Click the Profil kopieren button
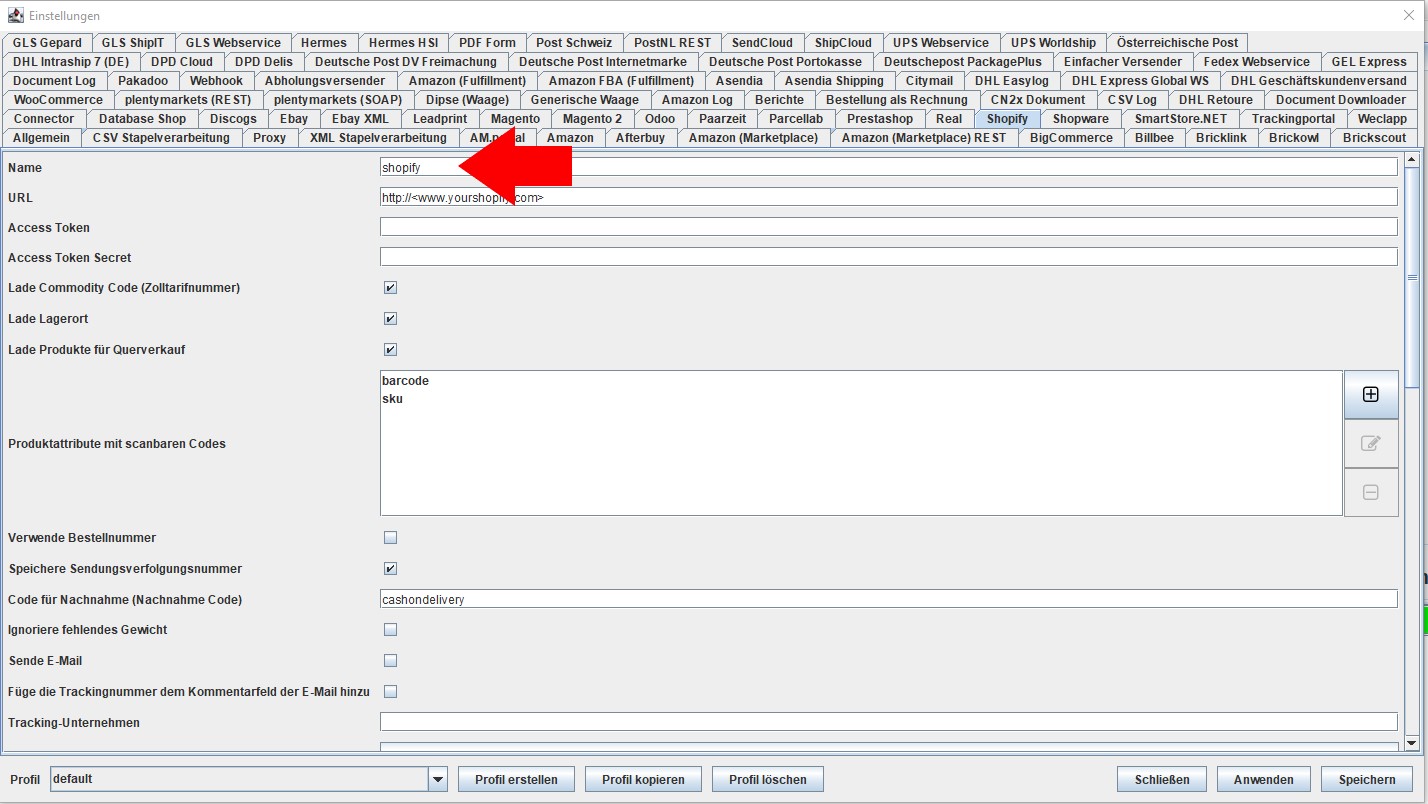 click(x=643, y=779)
